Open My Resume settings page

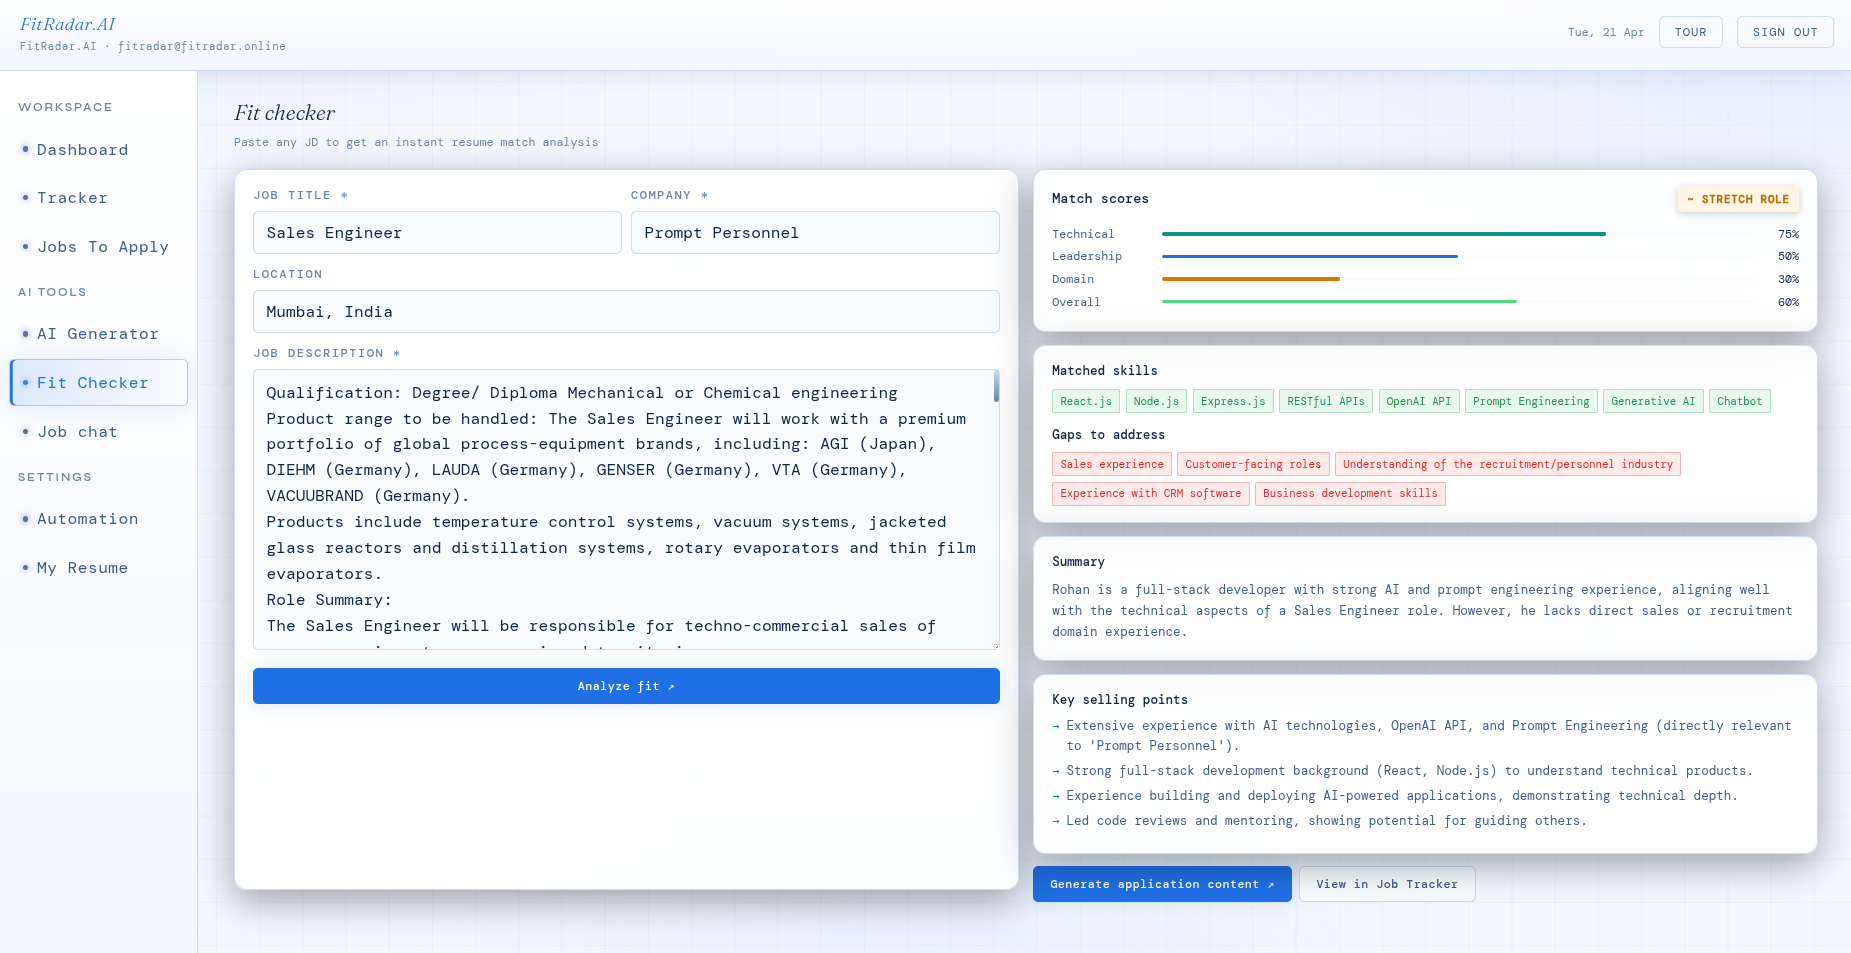pos(98,568)
